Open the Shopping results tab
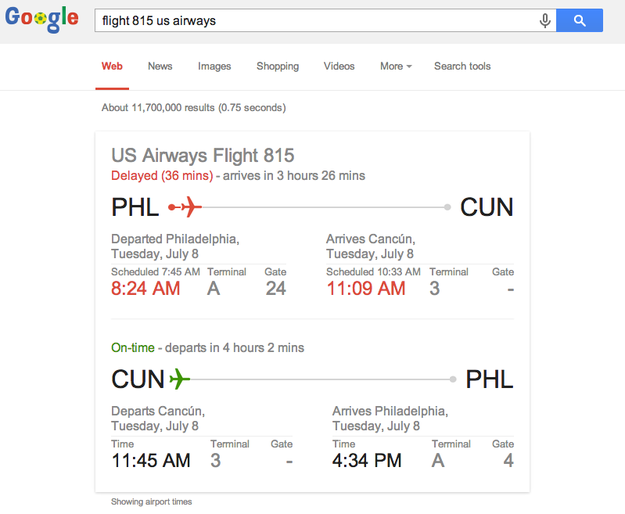This screenshot has width=625, height=514. [x=277, y=66]
